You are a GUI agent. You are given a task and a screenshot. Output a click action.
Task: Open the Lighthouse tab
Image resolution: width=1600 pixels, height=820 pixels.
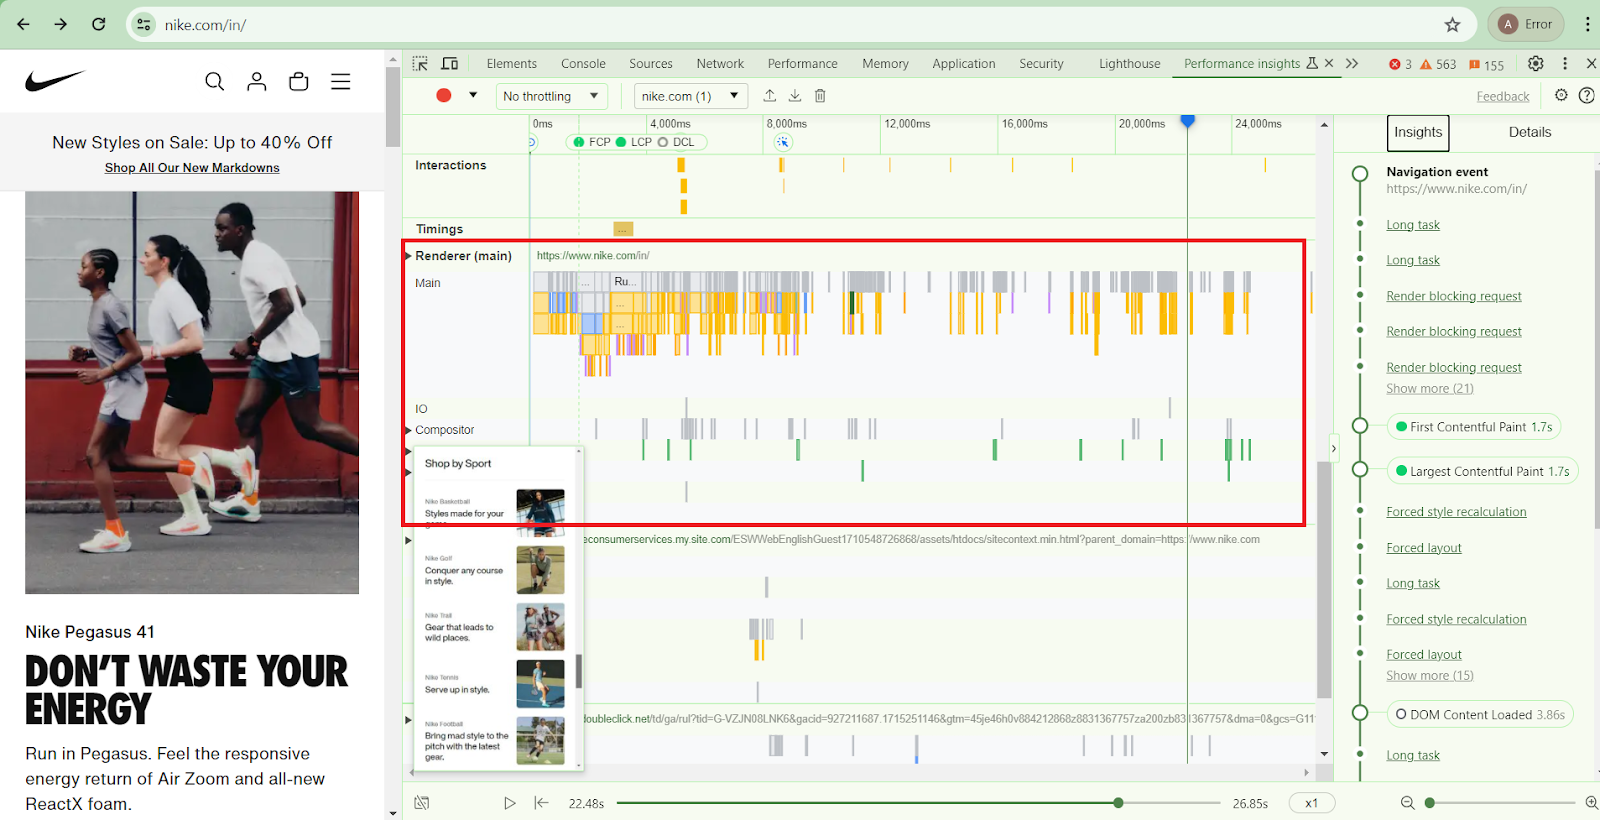pos(1130,63)
